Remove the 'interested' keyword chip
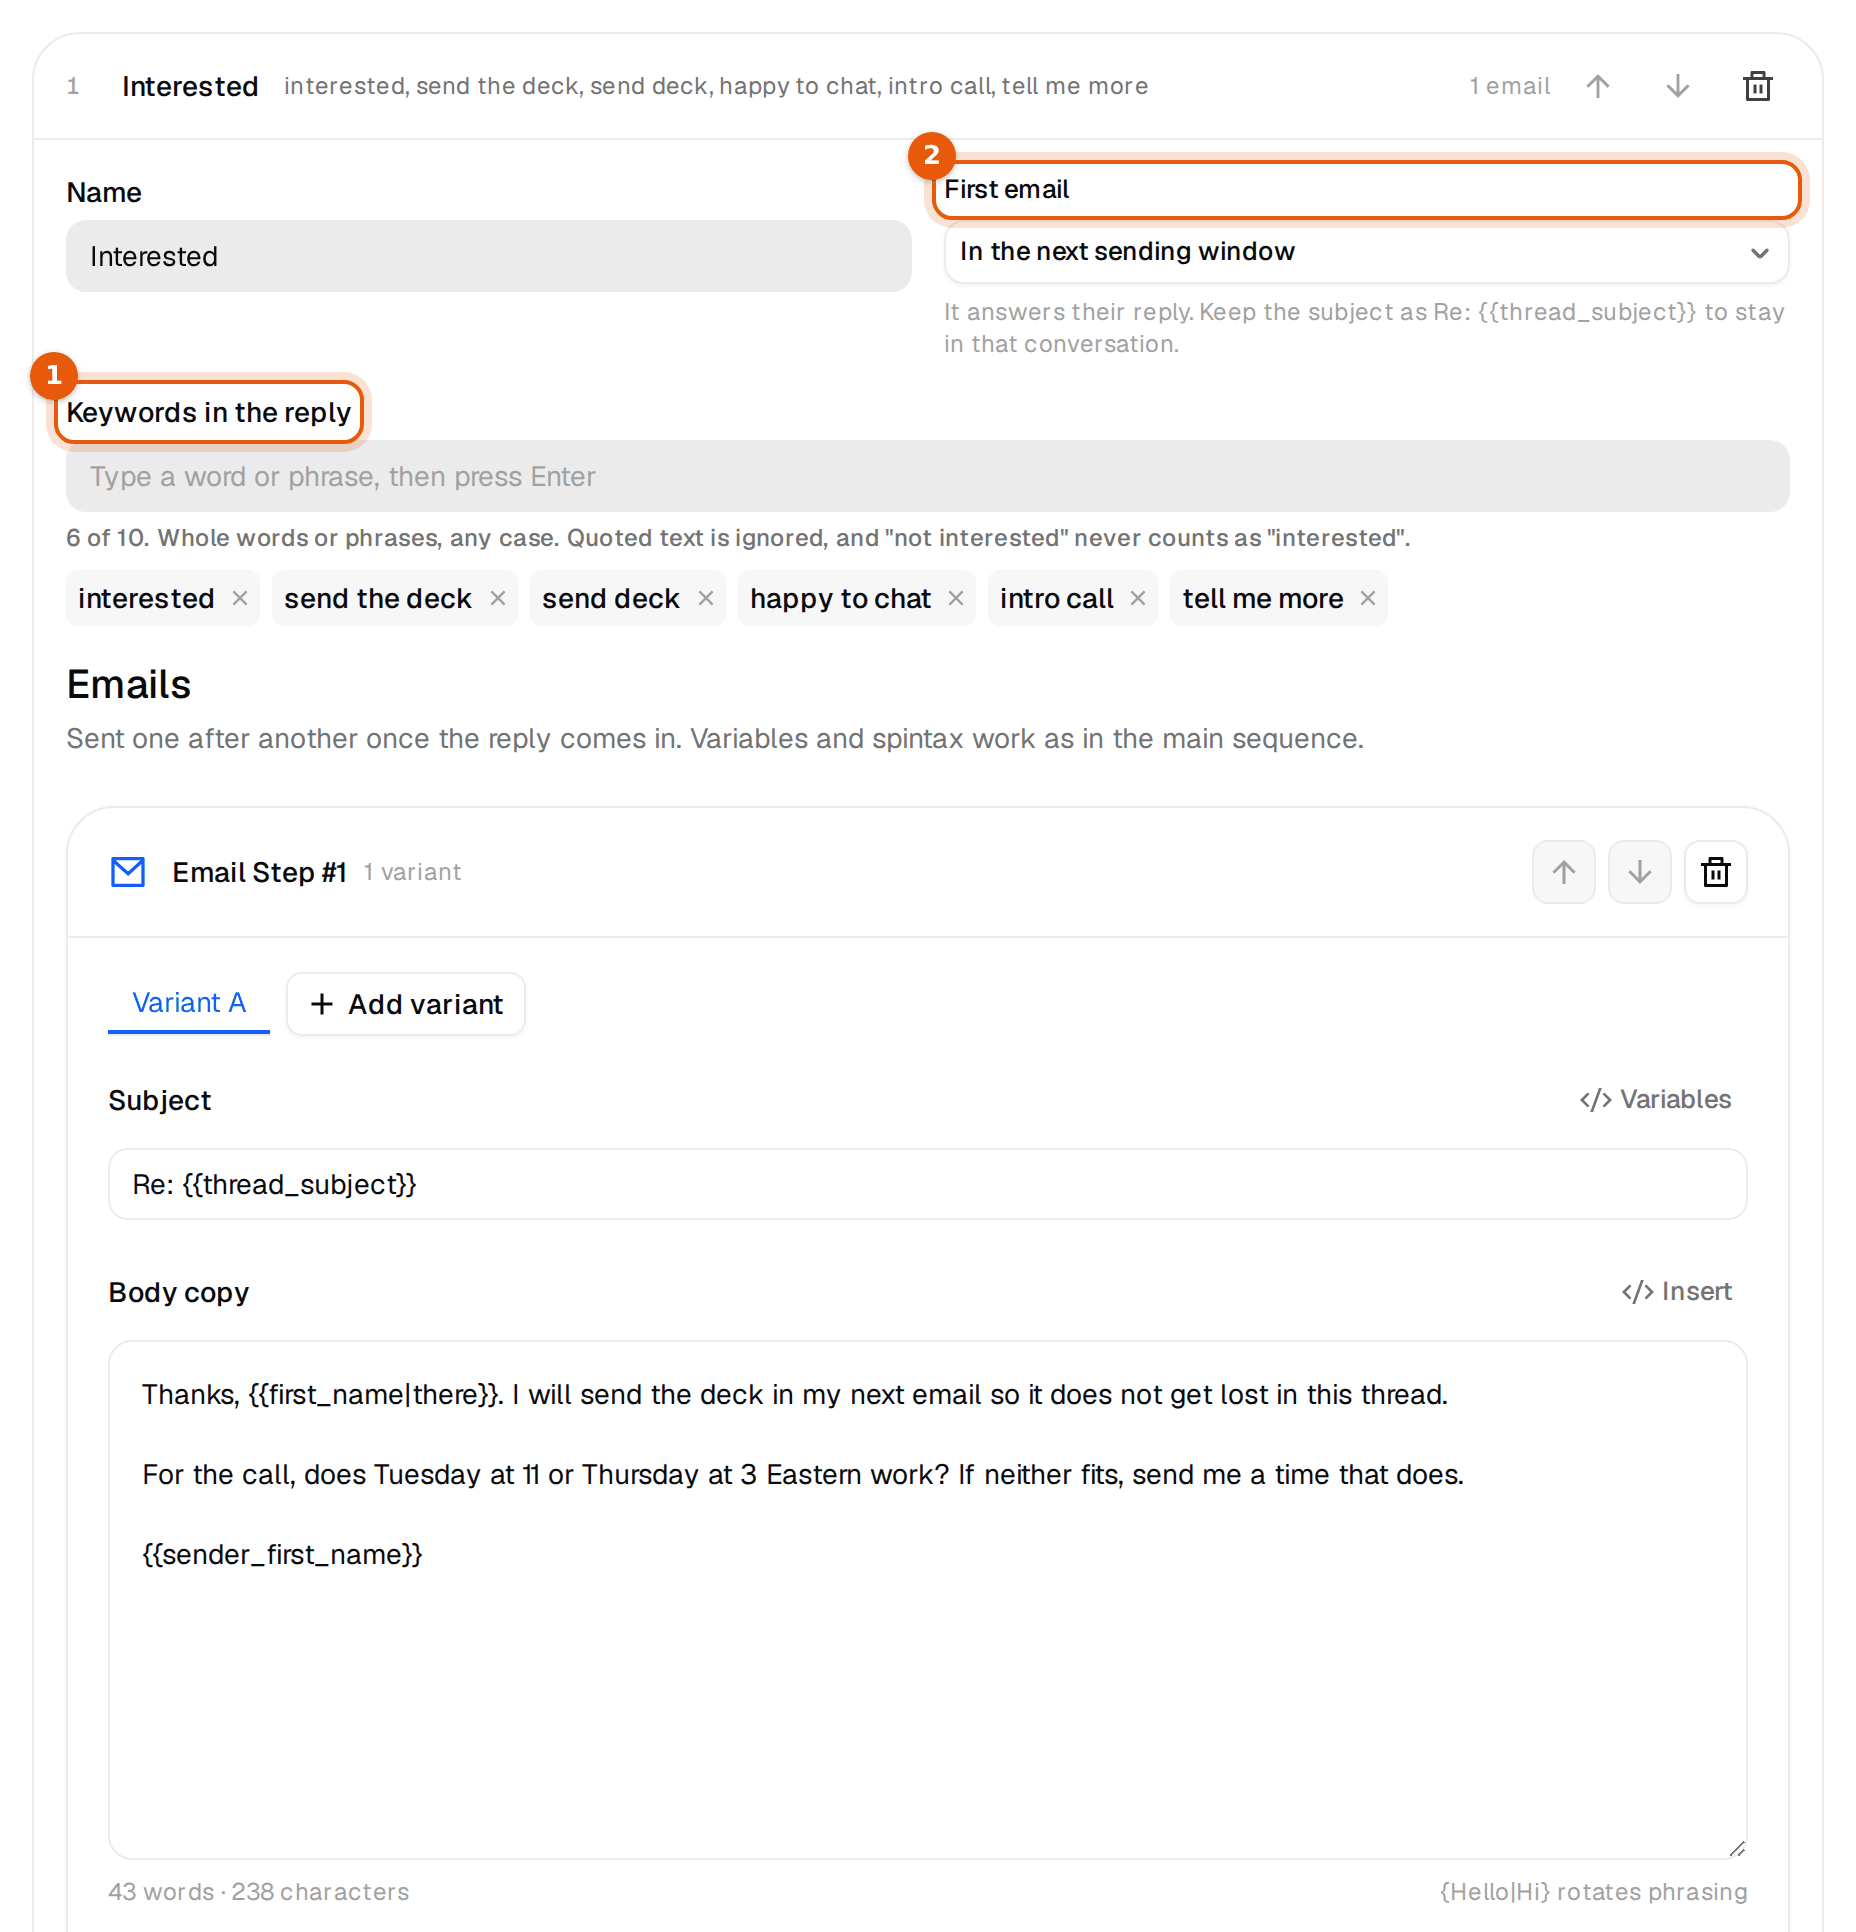This screenshot has width=1856, height=1932. pyautogui.click(x=240, y=598)
